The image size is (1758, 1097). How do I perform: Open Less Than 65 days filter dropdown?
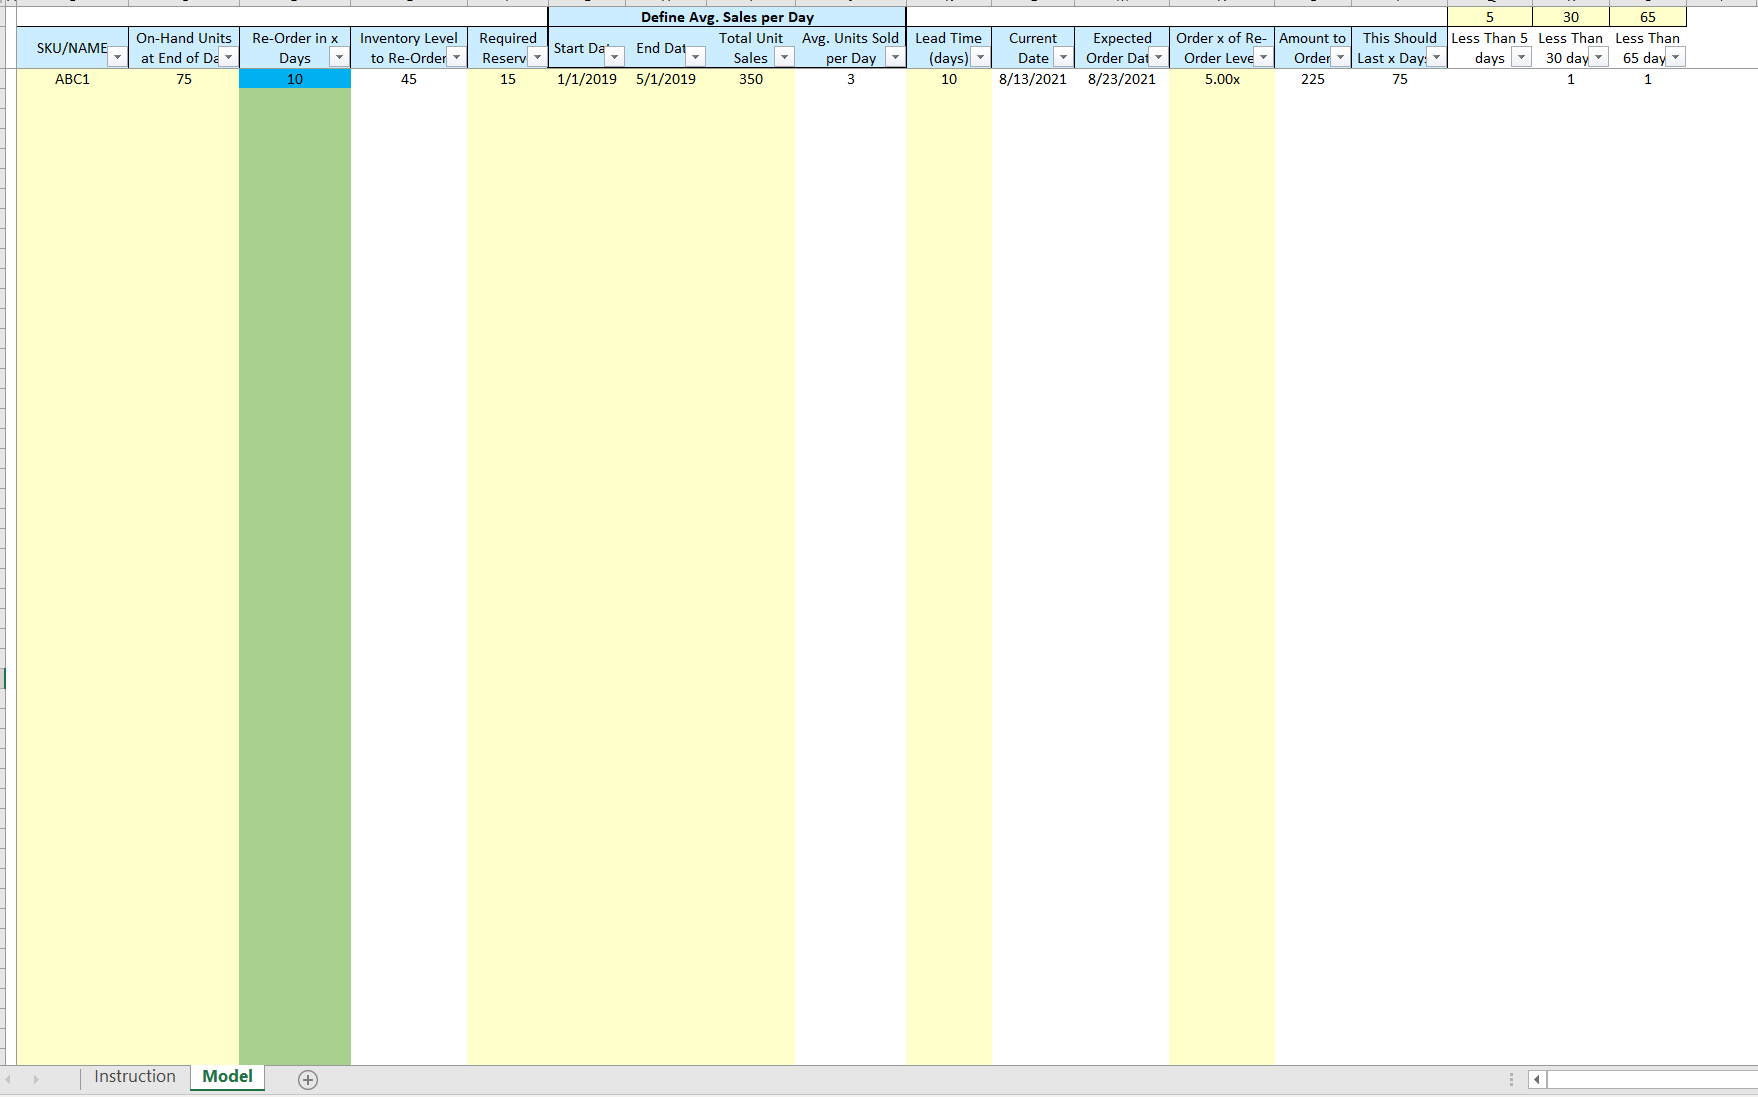[x=1675, y=58]
